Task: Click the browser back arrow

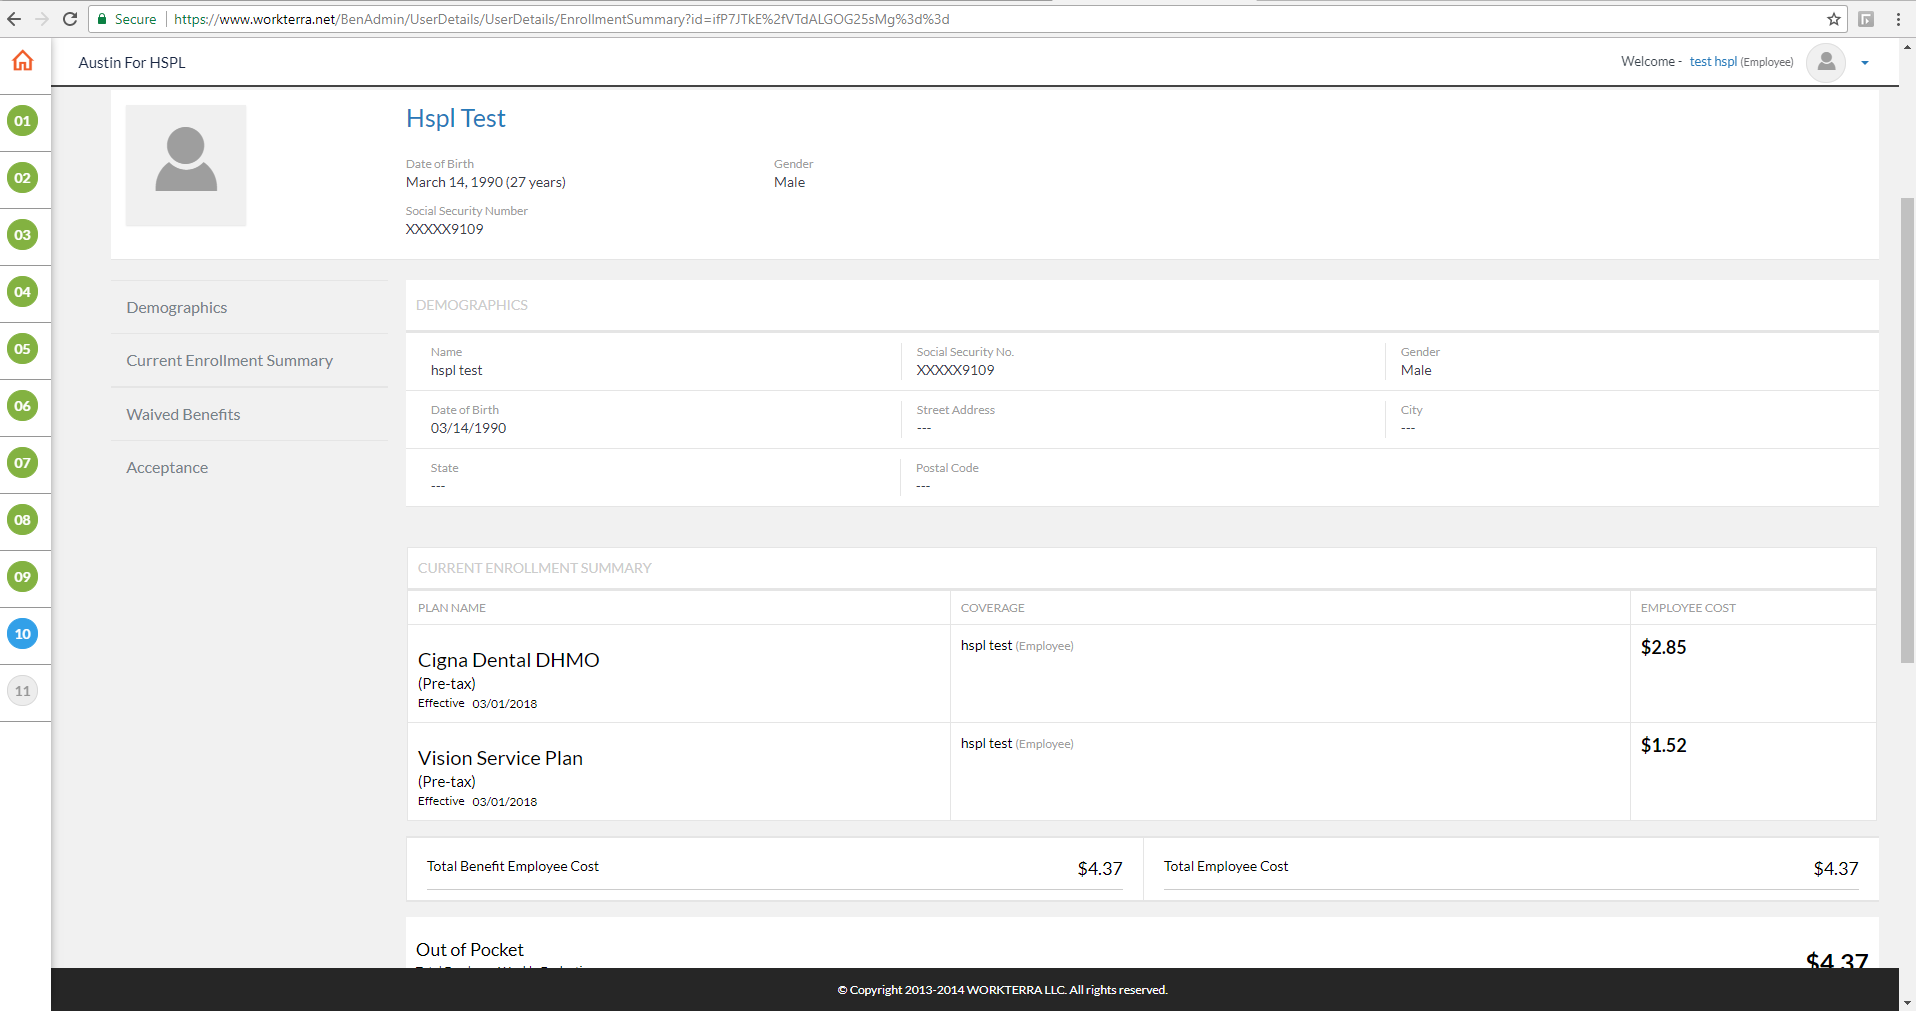Action: pos(14,19)
